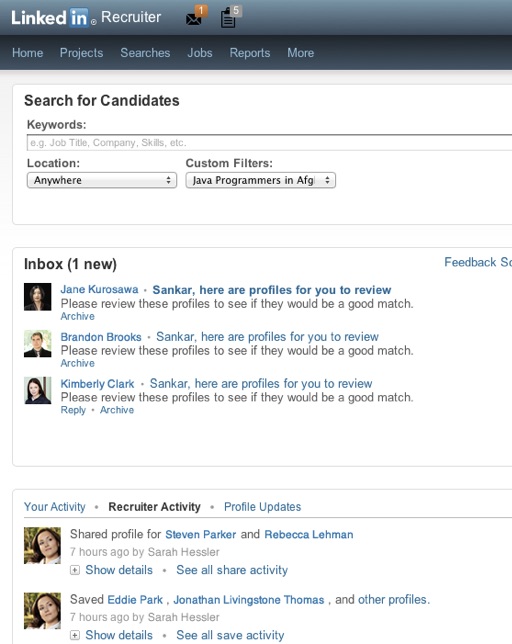Click Show details under Saved profiles

pos(119,635)
